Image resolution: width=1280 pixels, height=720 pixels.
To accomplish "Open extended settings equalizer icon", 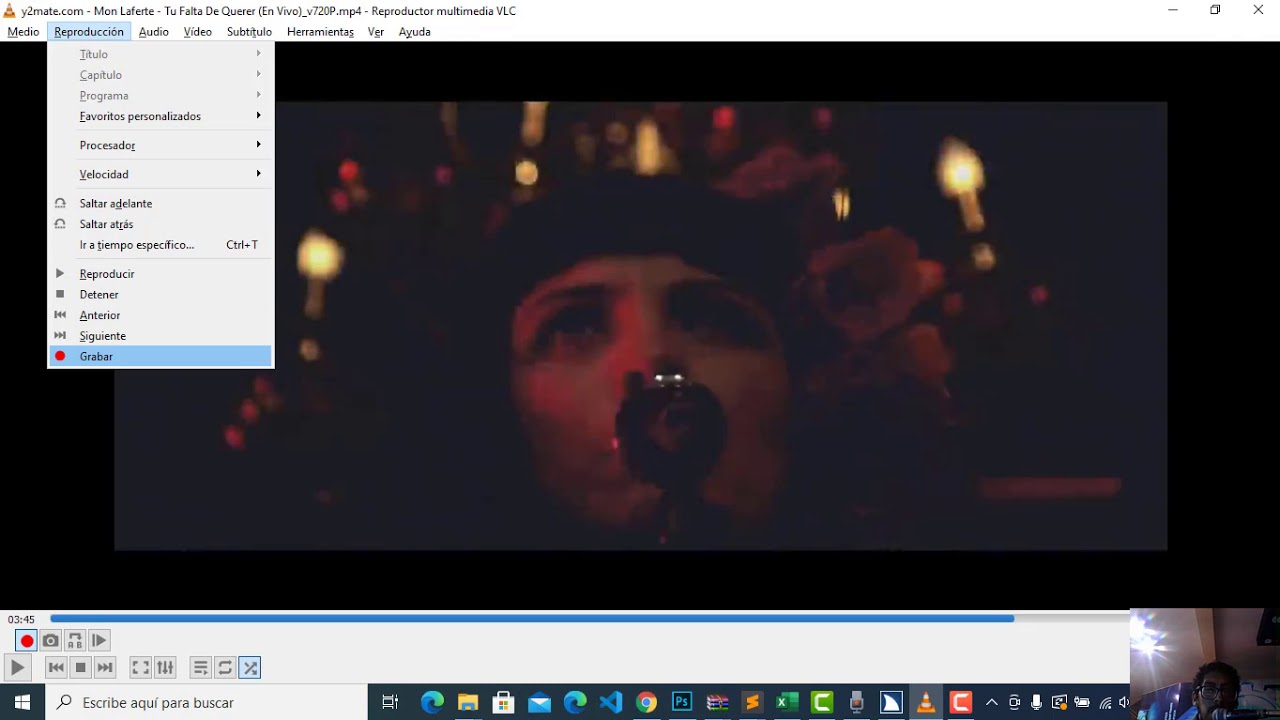I will click(x=165, y=667).
